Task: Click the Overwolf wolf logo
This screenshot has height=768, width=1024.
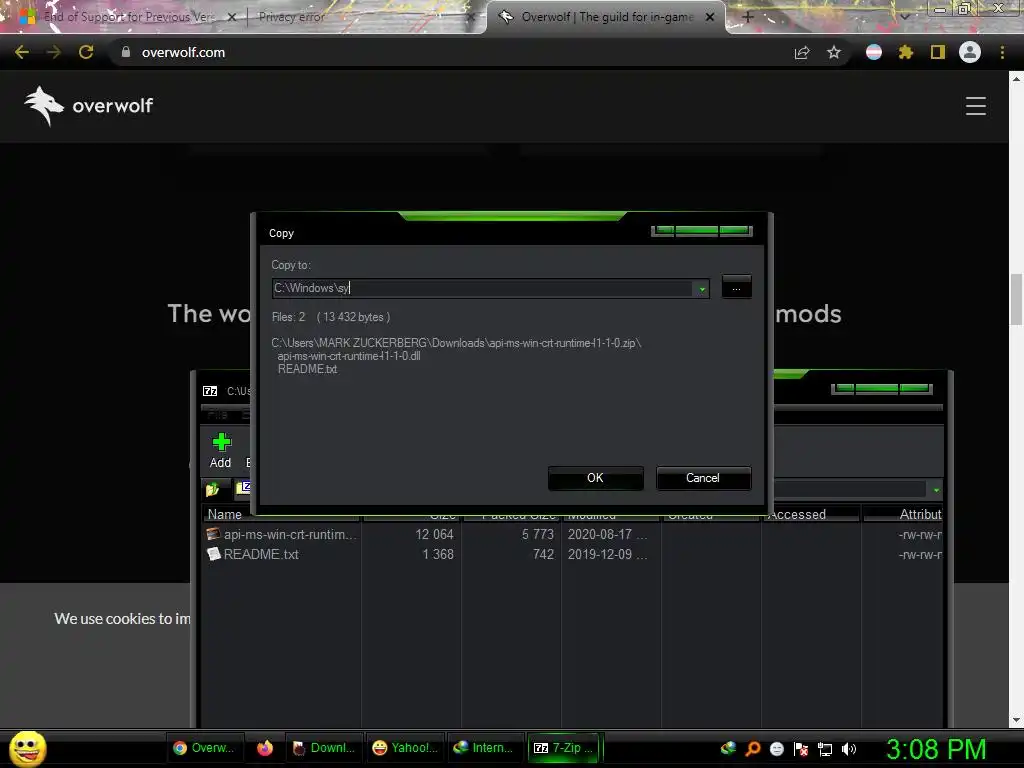Action: tap(44, 106)
